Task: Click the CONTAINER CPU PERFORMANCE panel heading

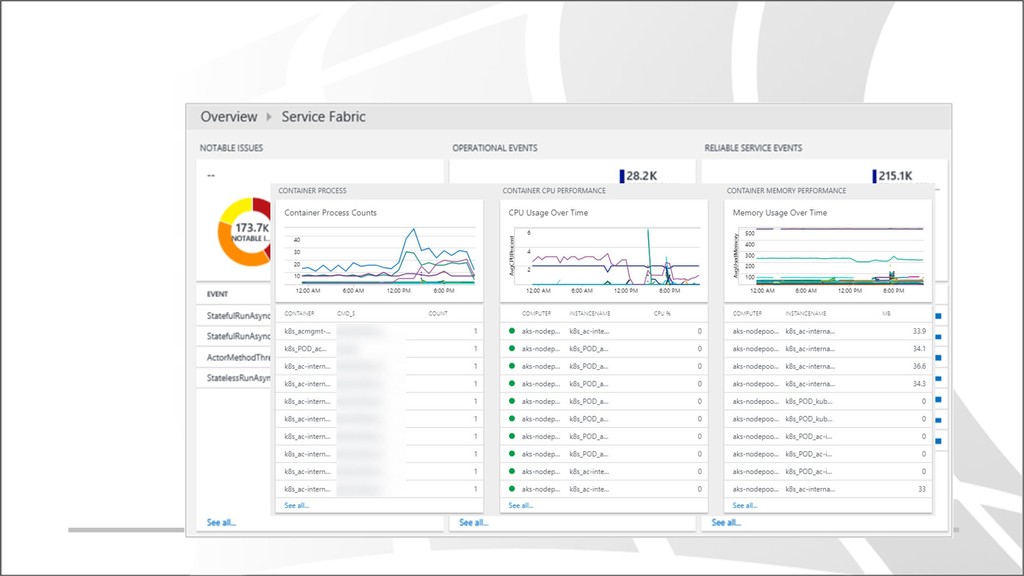Action: point(554,191)
